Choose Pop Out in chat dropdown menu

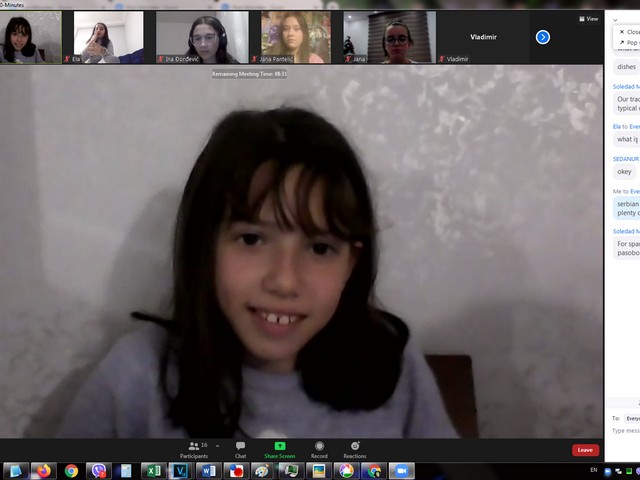[x=629, y=42]
